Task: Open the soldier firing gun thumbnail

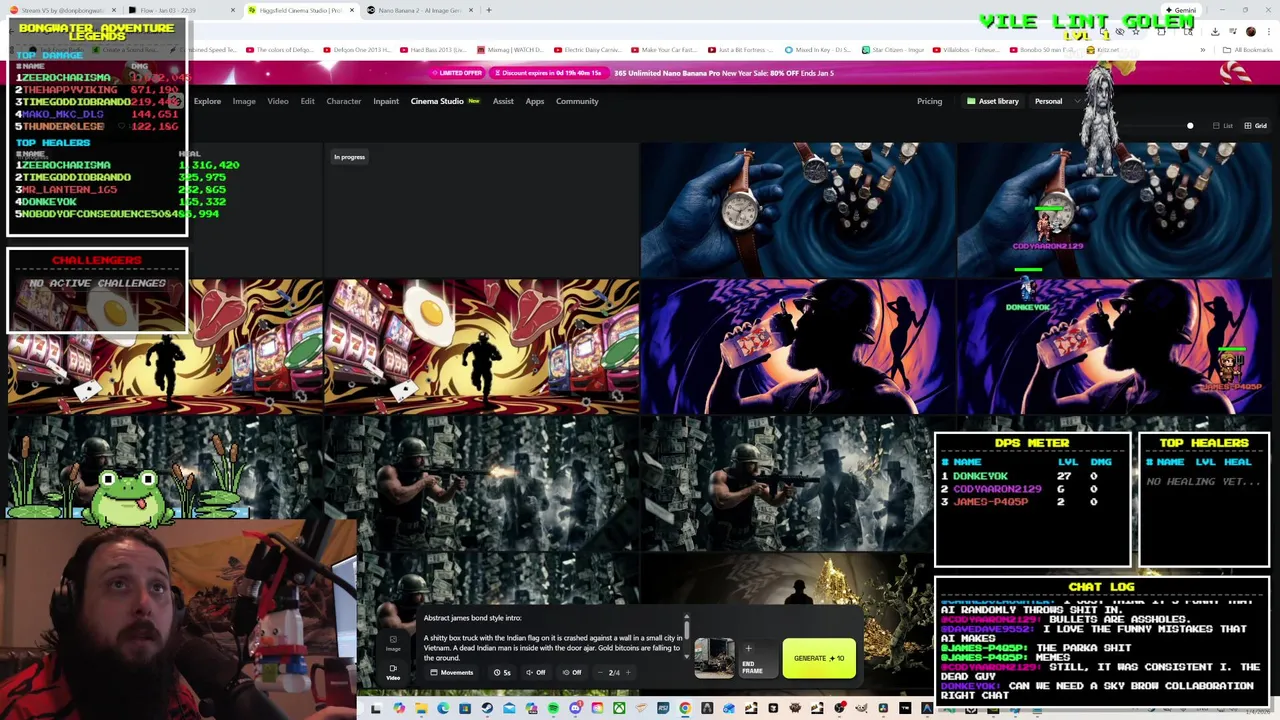Action: click(x=481, y=483)
